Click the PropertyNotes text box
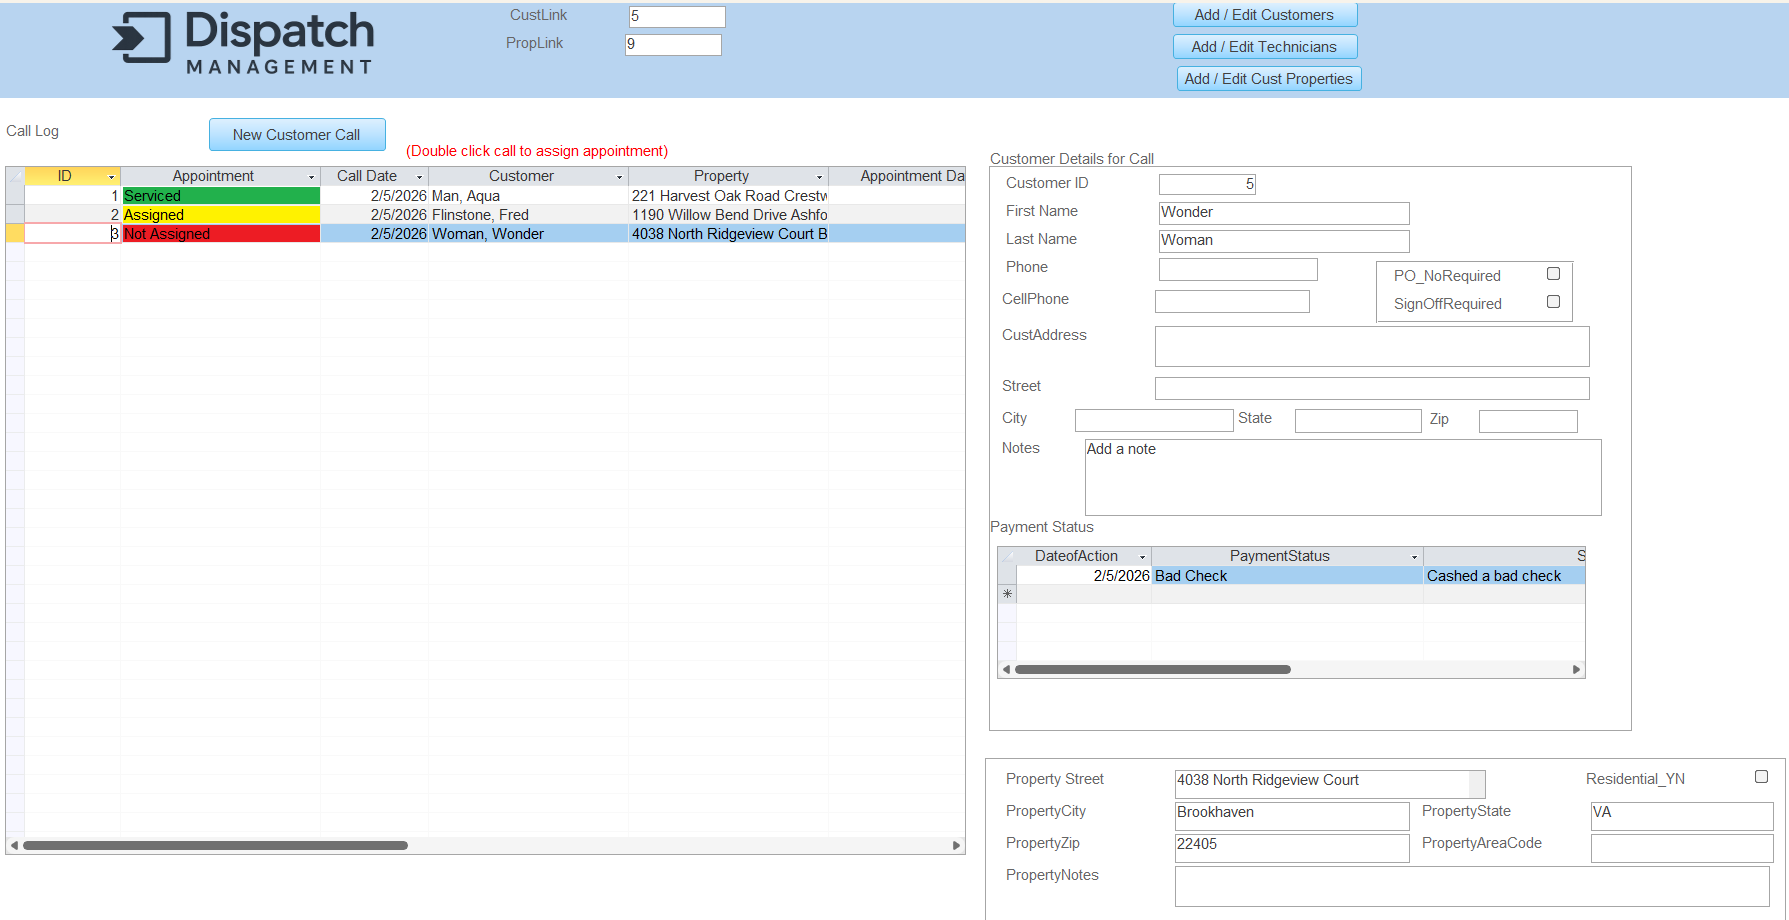This screenshot has height=920, width=1789. click(x=1472, y=886)
